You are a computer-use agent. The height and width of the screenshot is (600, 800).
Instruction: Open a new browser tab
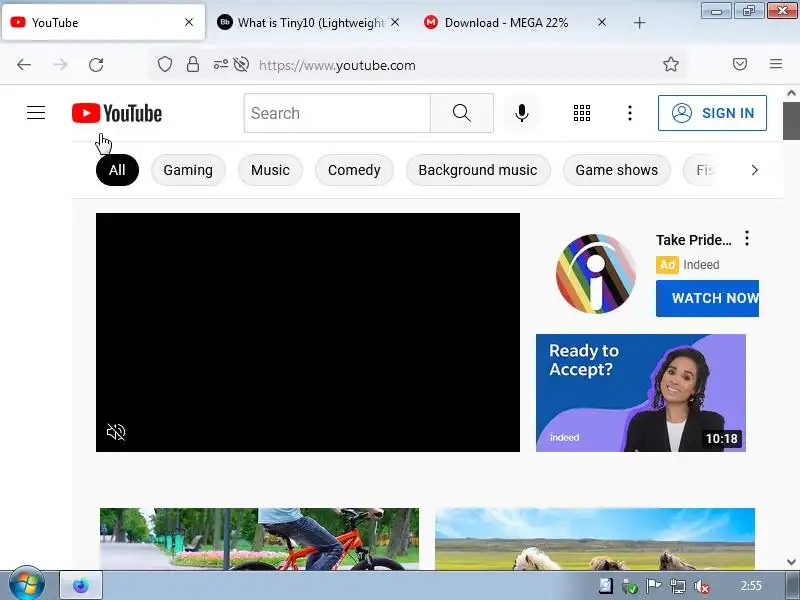click(x=639, y=22)
